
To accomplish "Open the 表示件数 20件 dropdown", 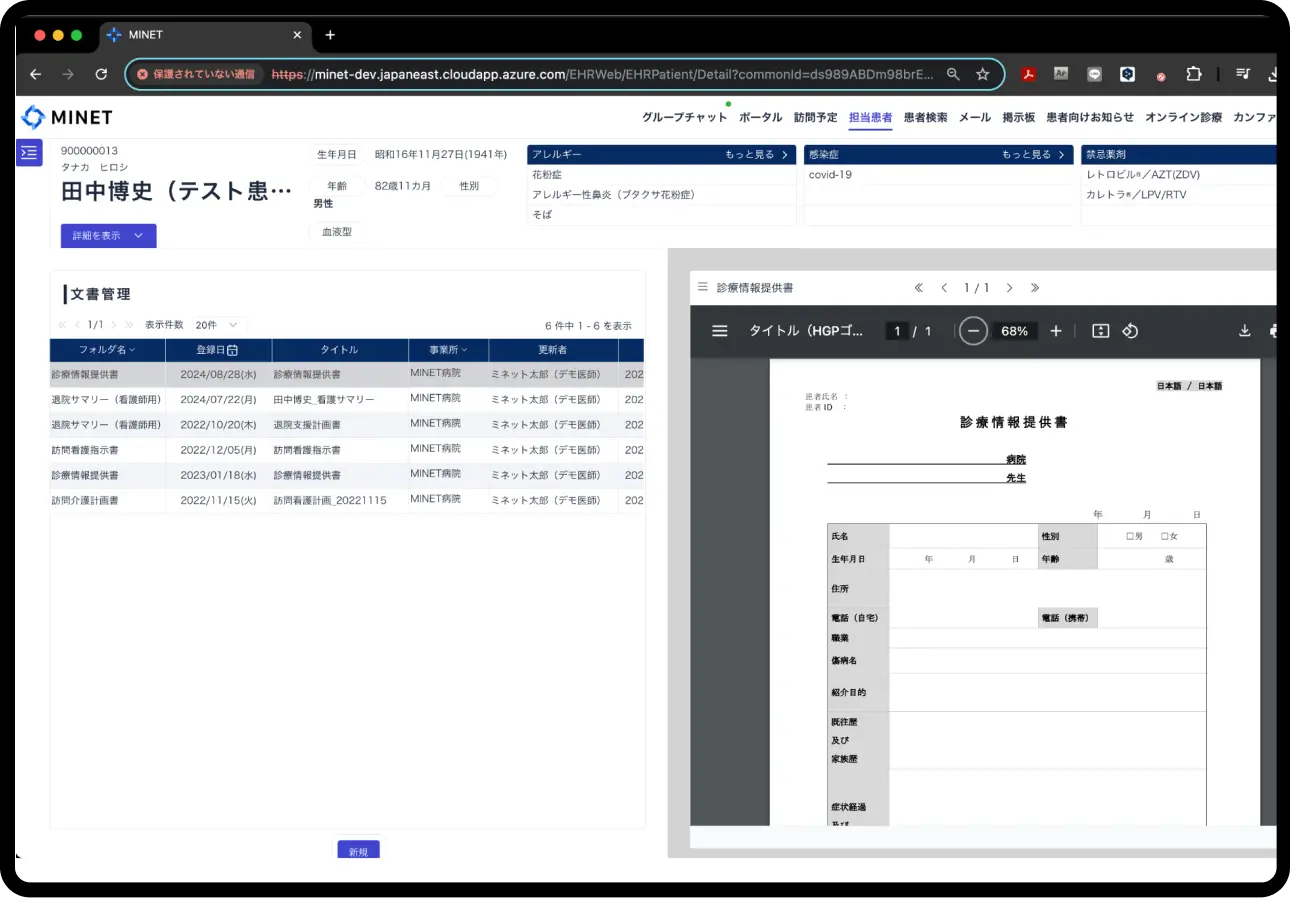I will [x=219, y=325].
